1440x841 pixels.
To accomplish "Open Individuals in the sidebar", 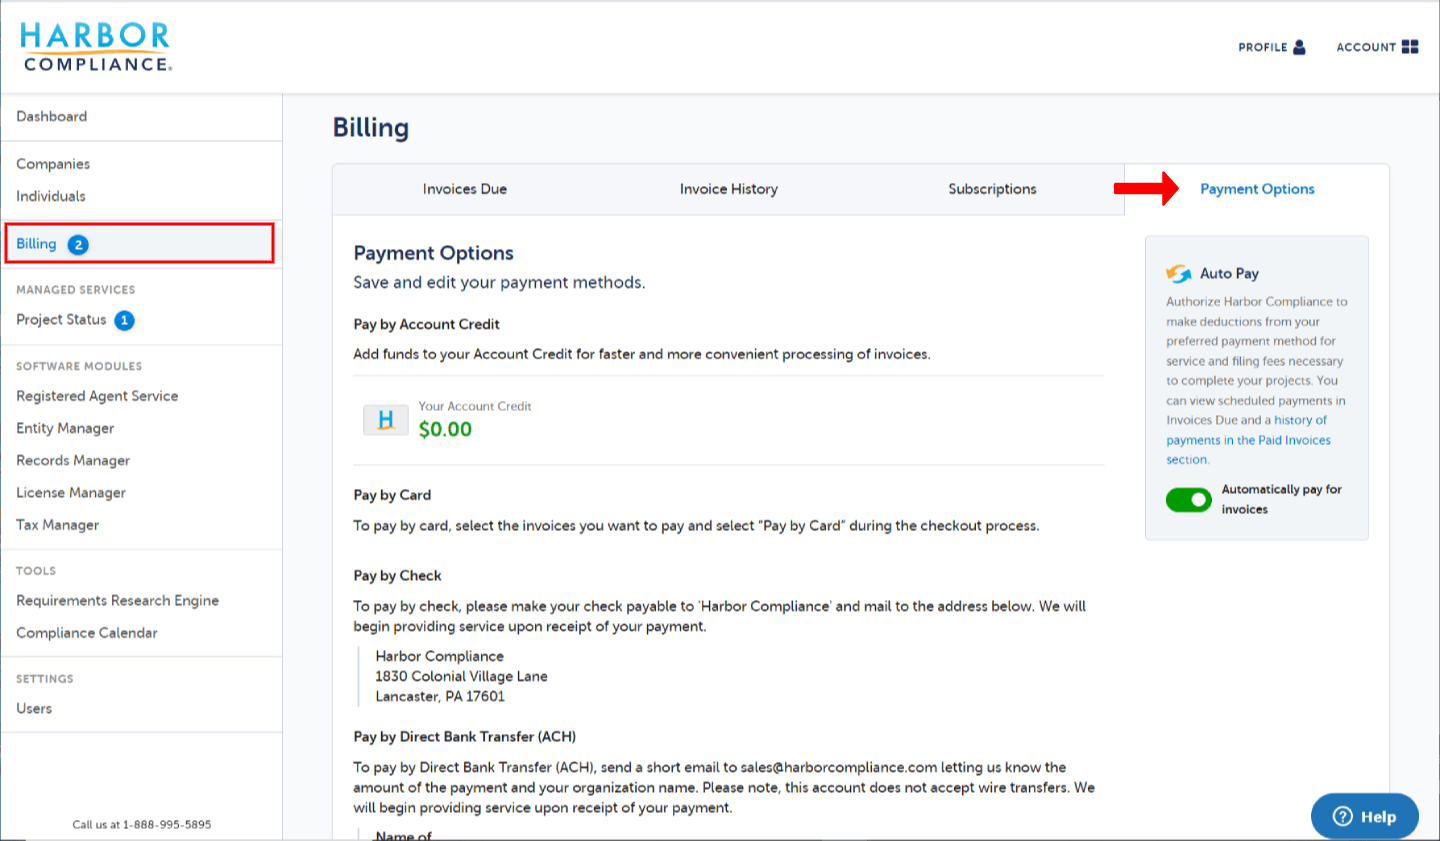I will pyautogui.click(x=51, y=196).
